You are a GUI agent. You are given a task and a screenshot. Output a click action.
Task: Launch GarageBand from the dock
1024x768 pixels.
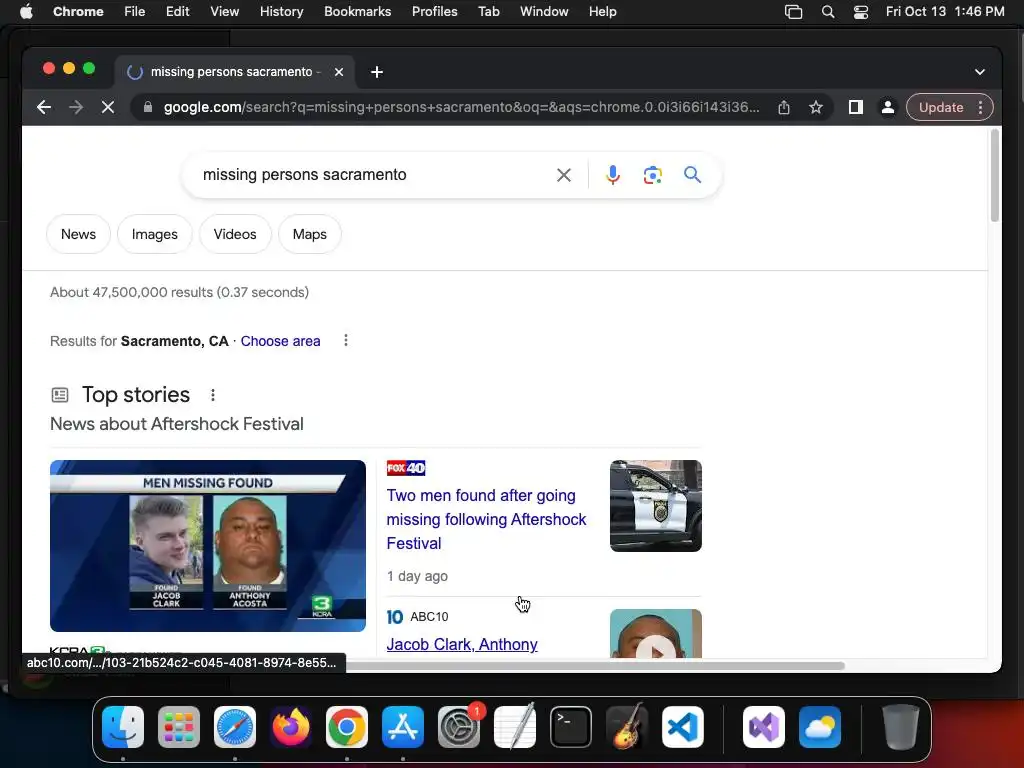627,727
